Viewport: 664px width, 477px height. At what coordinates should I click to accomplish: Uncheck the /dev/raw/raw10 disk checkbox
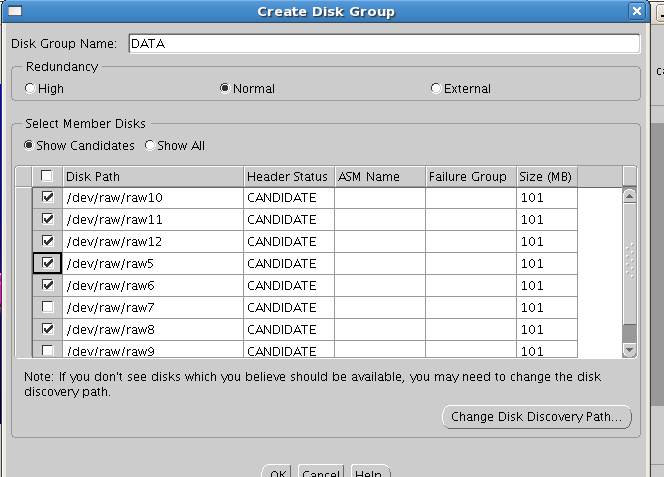pos(48,197)
